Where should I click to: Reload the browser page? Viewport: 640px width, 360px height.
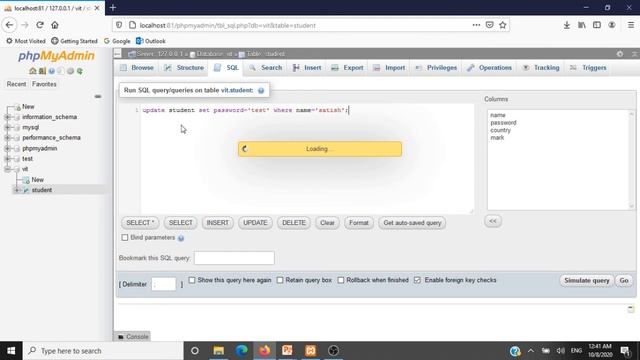pos(40,25)
